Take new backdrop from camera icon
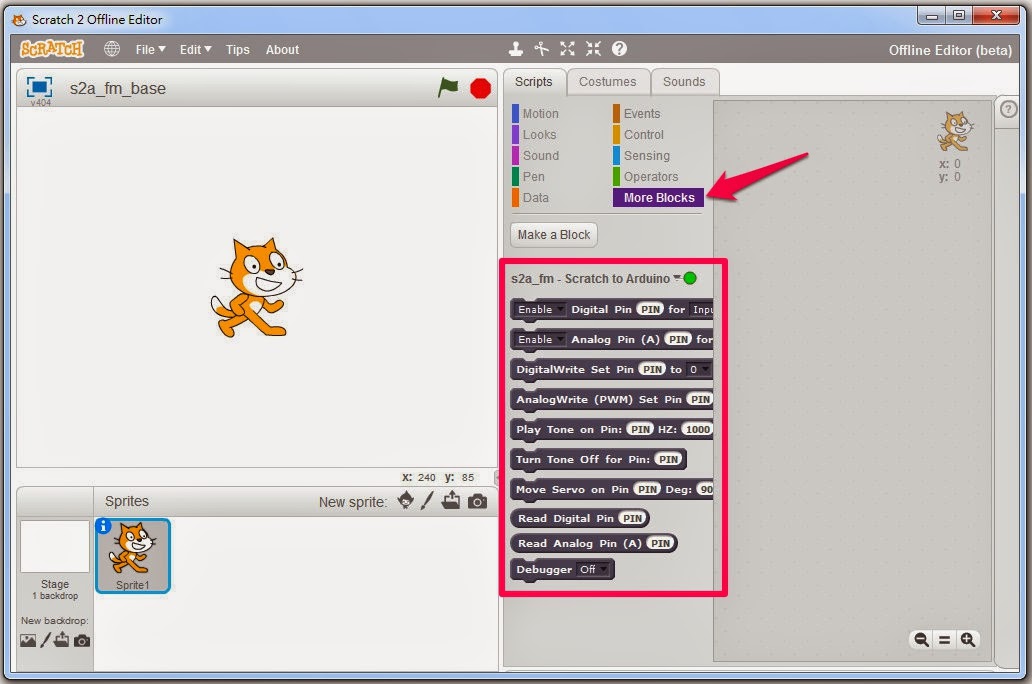This screenshot has width=1032, height=684. [x=82, y=641]
